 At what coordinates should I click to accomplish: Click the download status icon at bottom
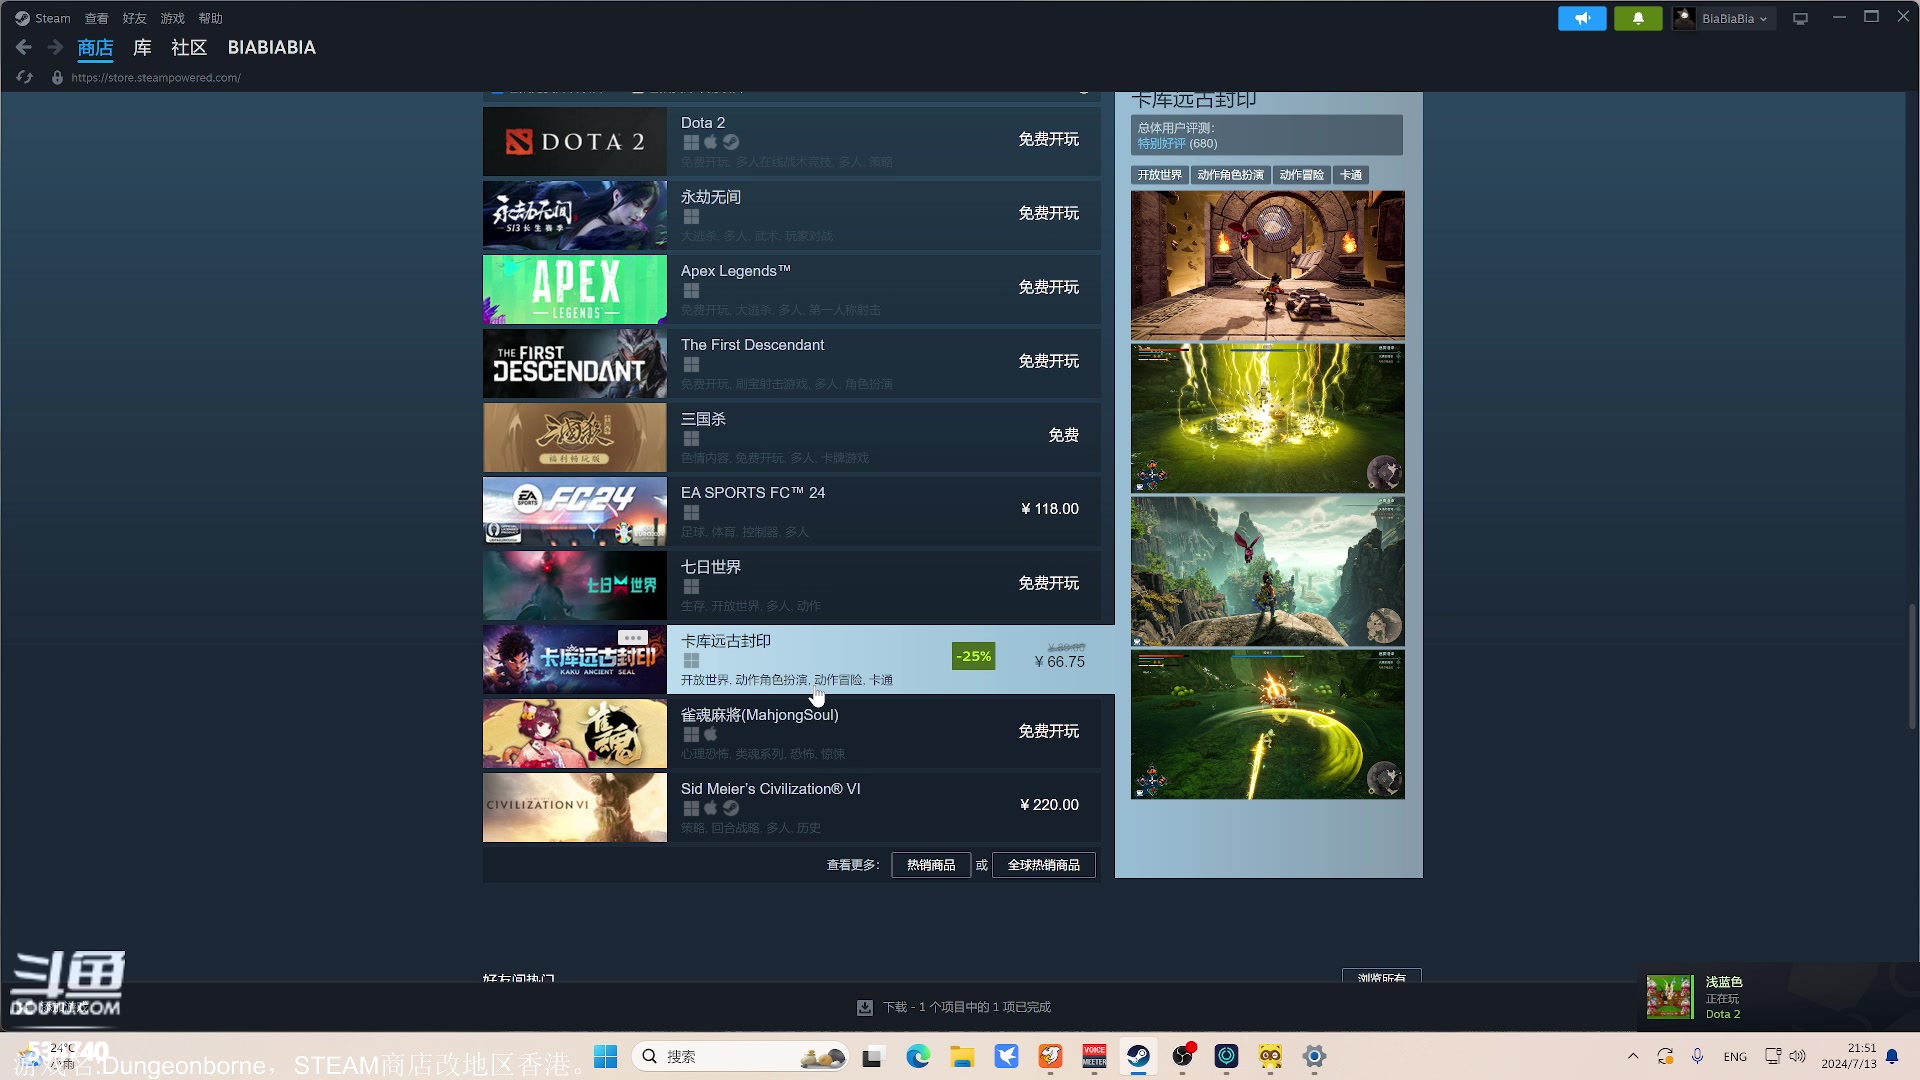pyautogui.click(x=865, y=1007)
